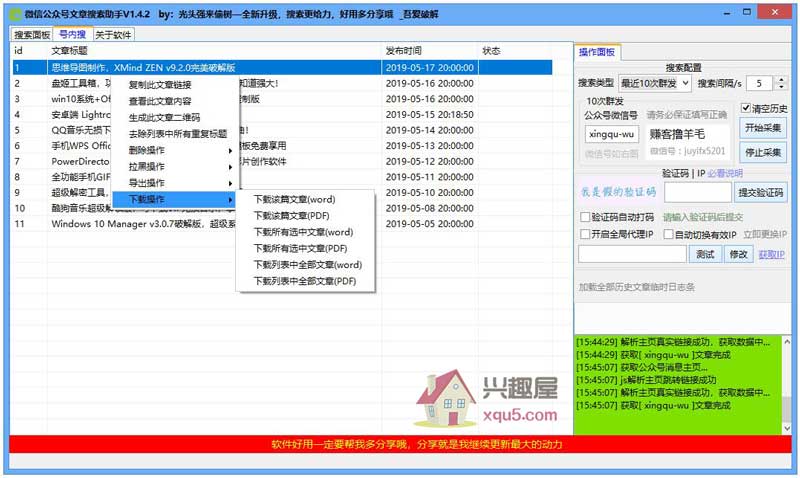Image resolution: width=800 pixels, height=478 pixels.
Task: Click date cell 2019-05-15 20:18:50
Action: coord(430,114)
